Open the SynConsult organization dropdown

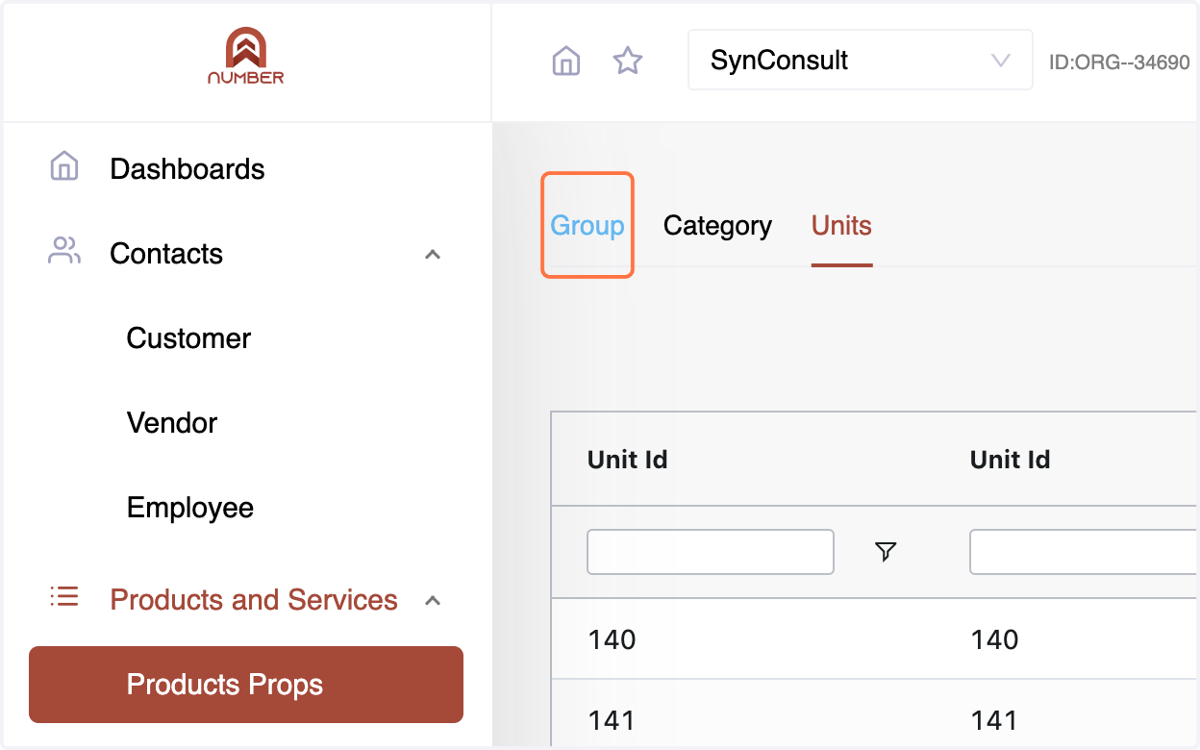coord(860,60)
